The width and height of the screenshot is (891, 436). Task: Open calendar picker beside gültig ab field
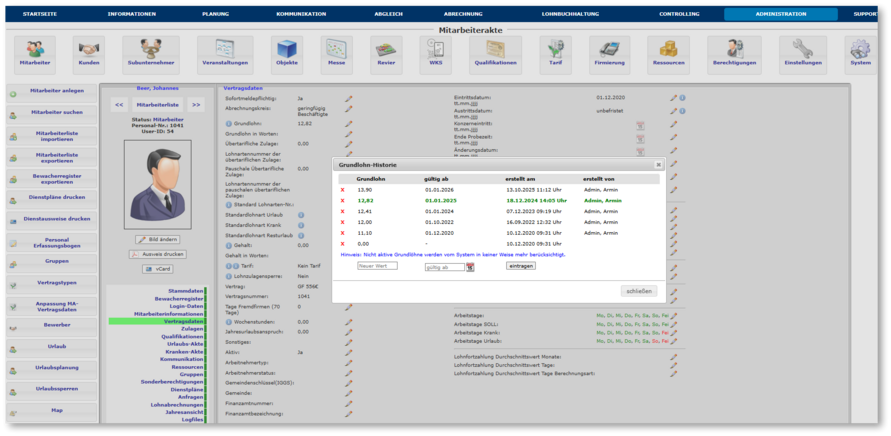(x=471, y=267)
